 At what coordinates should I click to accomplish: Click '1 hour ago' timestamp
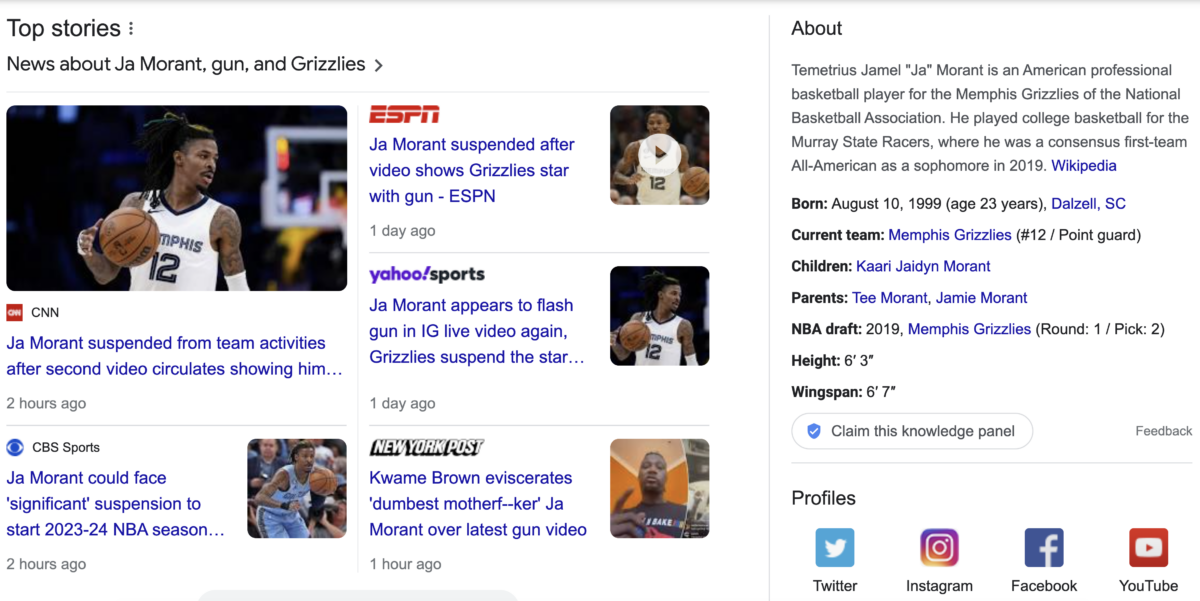coord(405,564)
